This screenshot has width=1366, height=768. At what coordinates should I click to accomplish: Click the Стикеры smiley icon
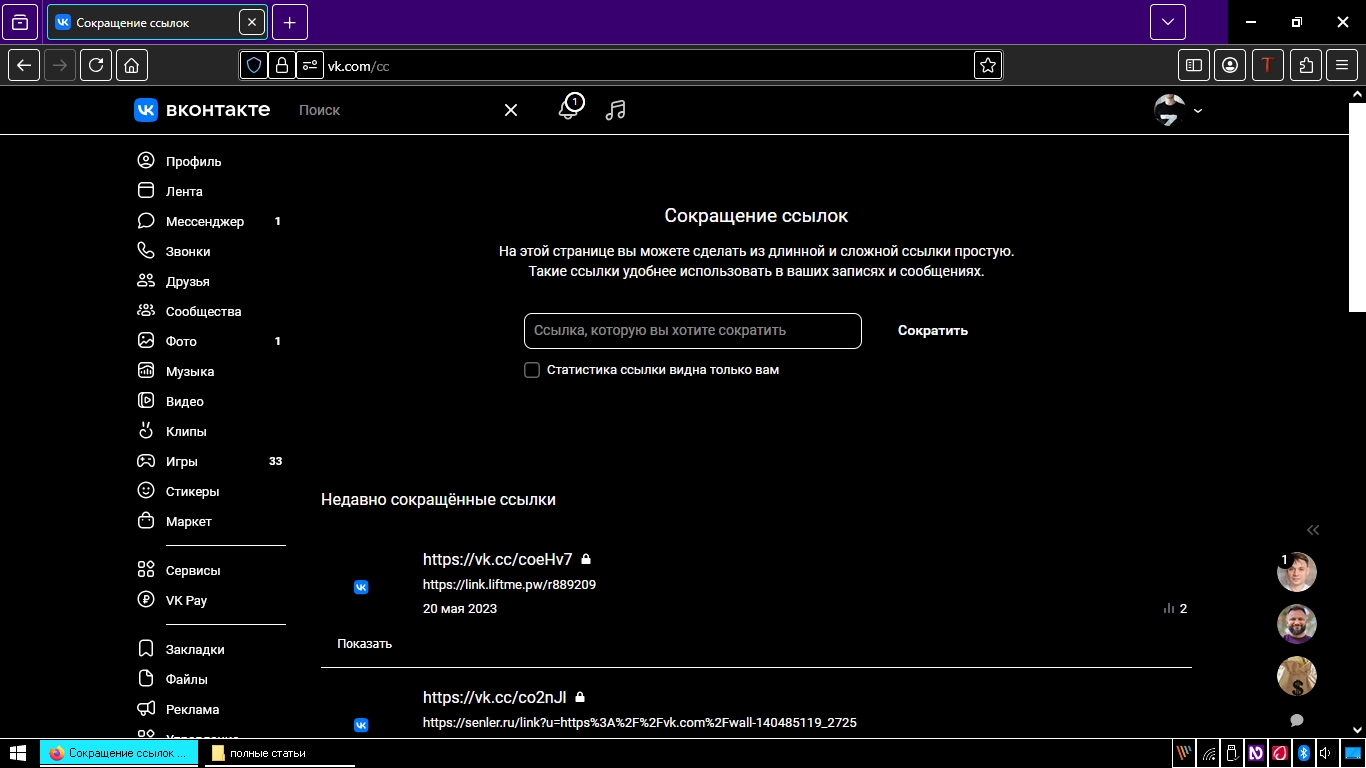pos(146,491)
